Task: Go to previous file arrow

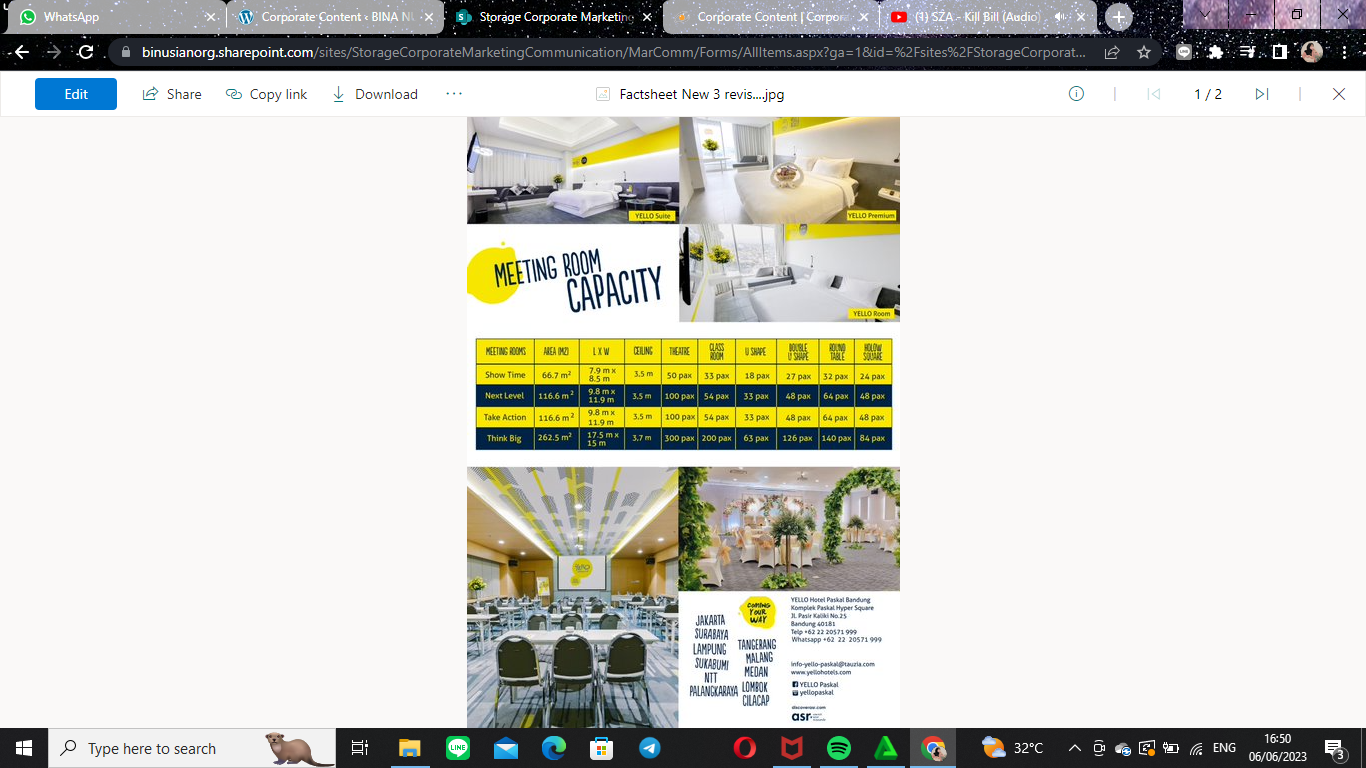Action: (x=1153, y=94)
